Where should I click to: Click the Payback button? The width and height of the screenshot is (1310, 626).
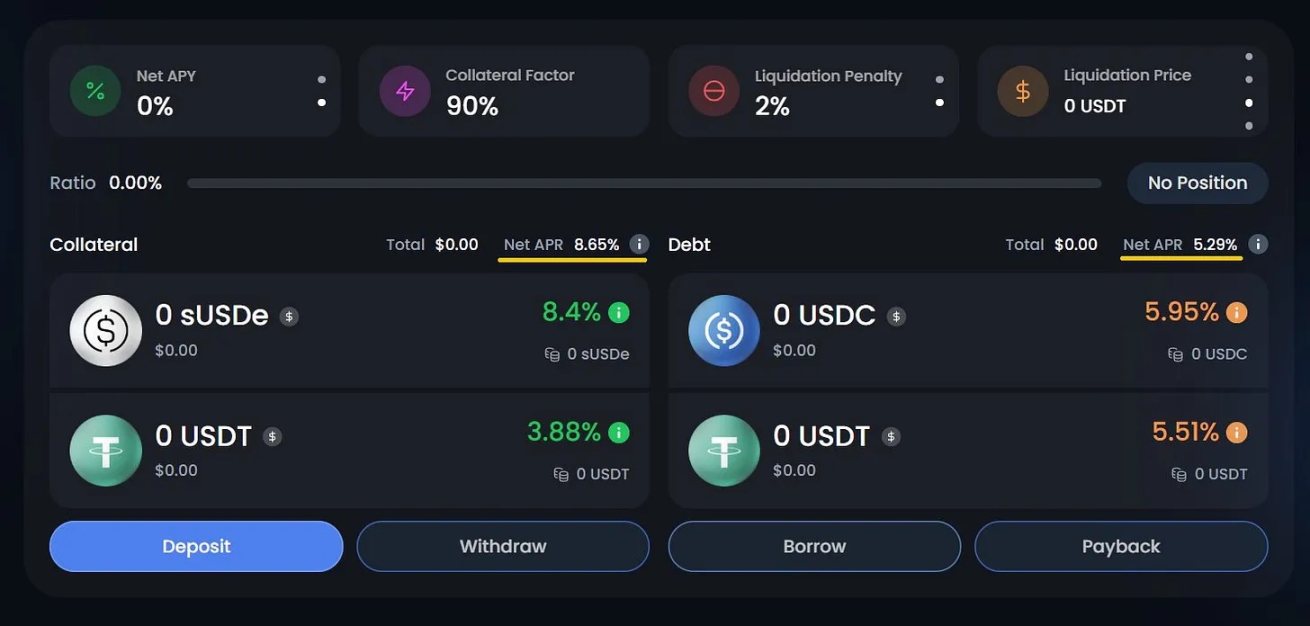(x=1120, y=546)
